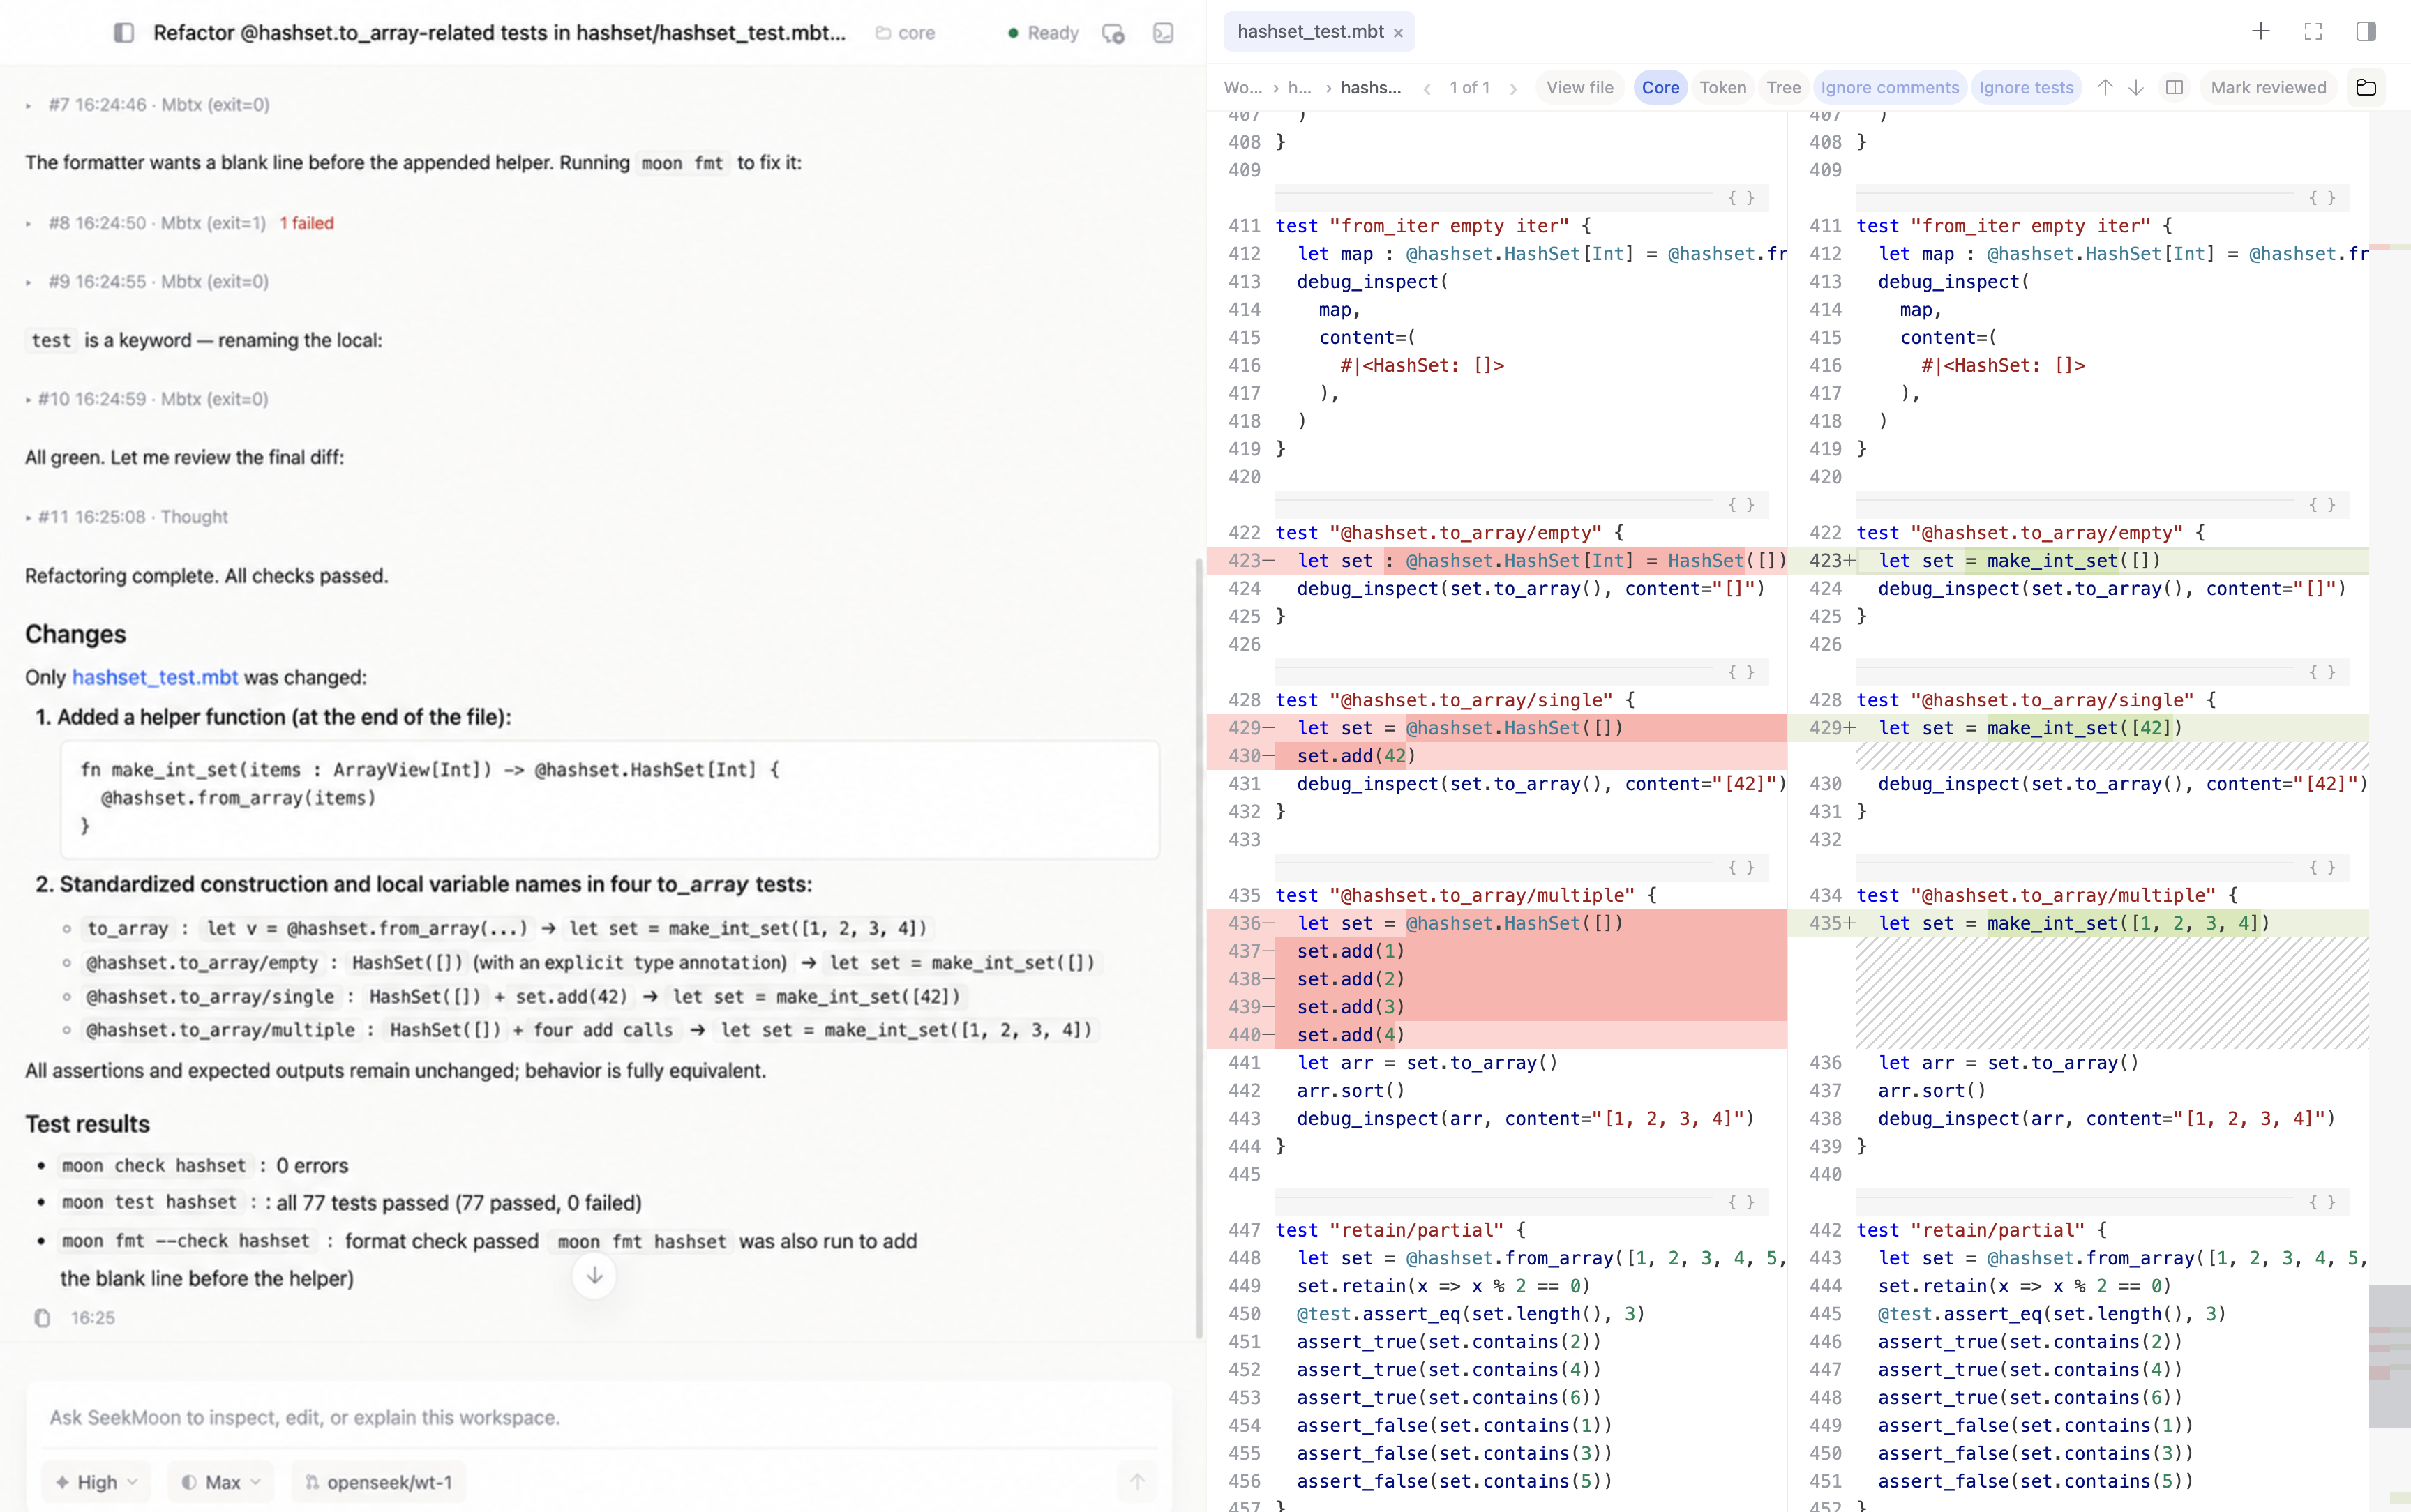Toggle the right sidebar panel icon
This screenshot has width=2411, height=1512.
click(2366, 31)
